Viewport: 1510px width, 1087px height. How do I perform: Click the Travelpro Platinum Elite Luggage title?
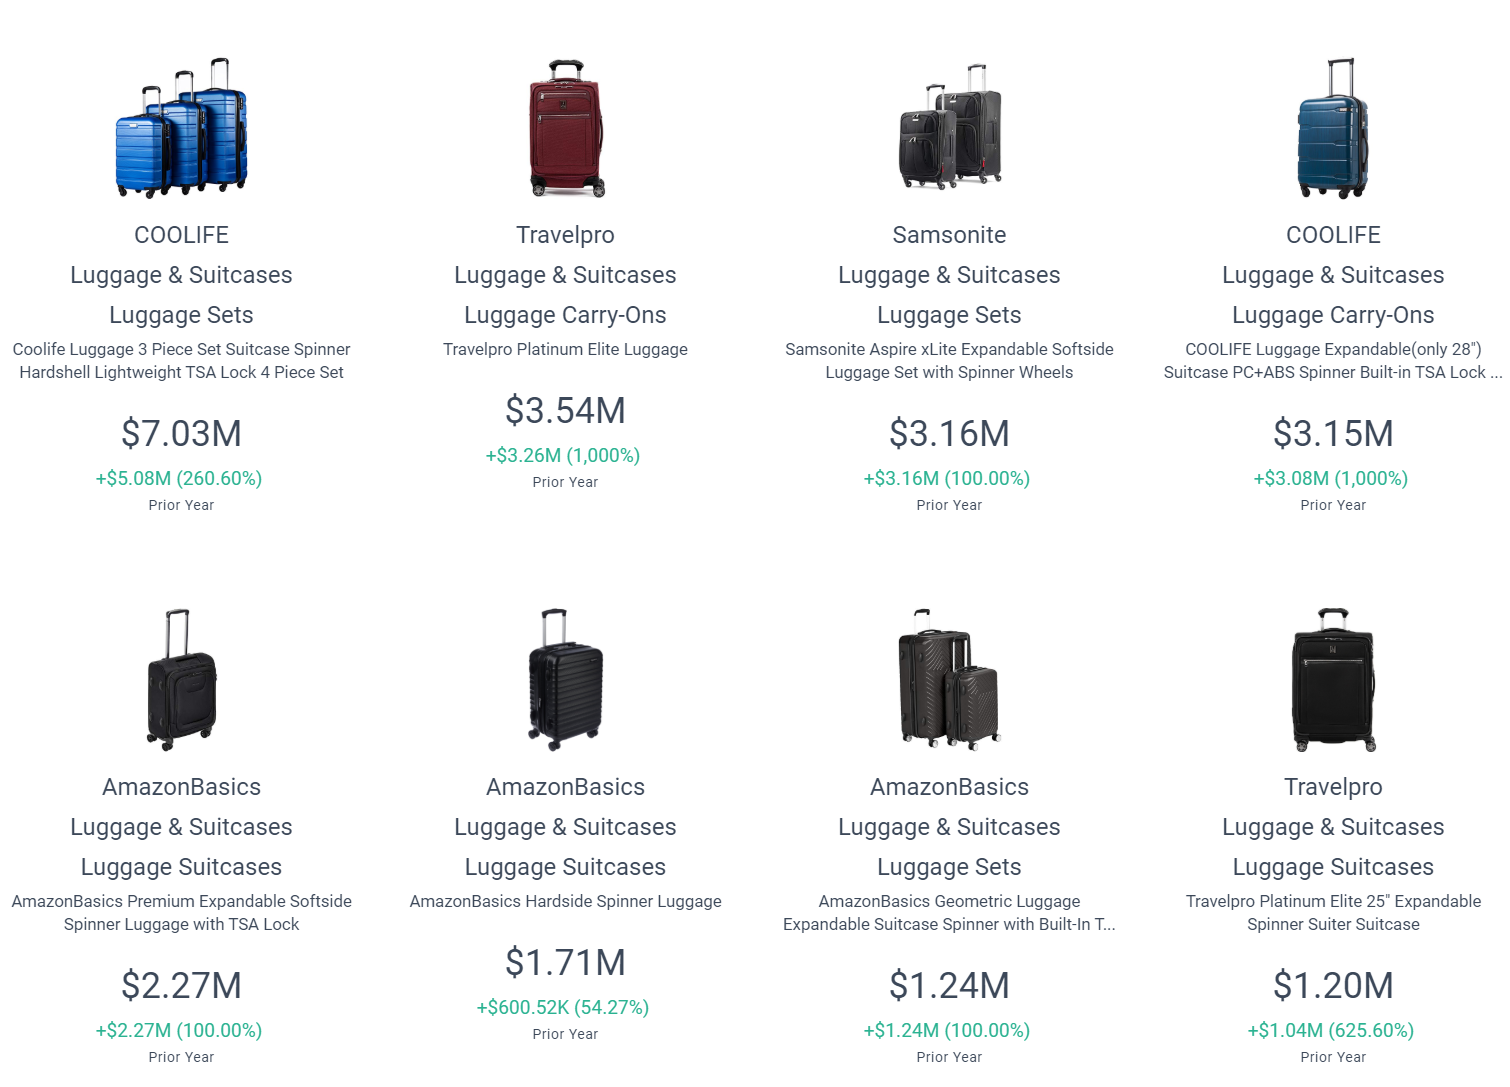click(x=566, y=349)
